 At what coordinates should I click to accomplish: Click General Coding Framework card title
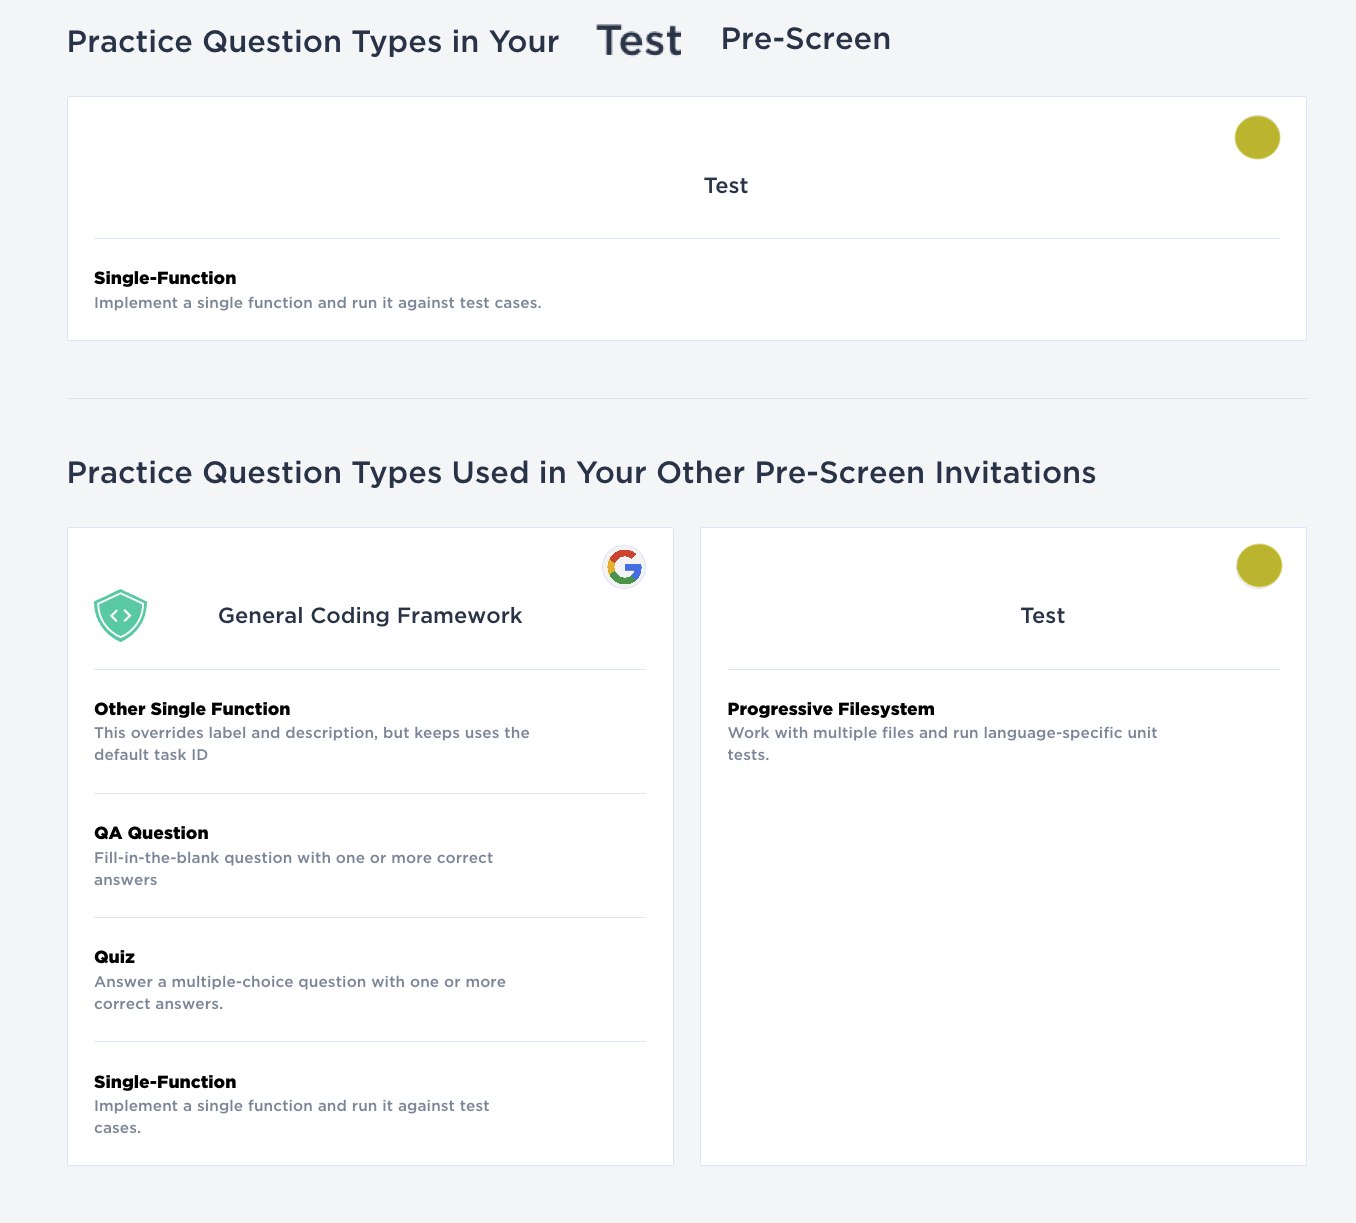click(x=370, y=616)
